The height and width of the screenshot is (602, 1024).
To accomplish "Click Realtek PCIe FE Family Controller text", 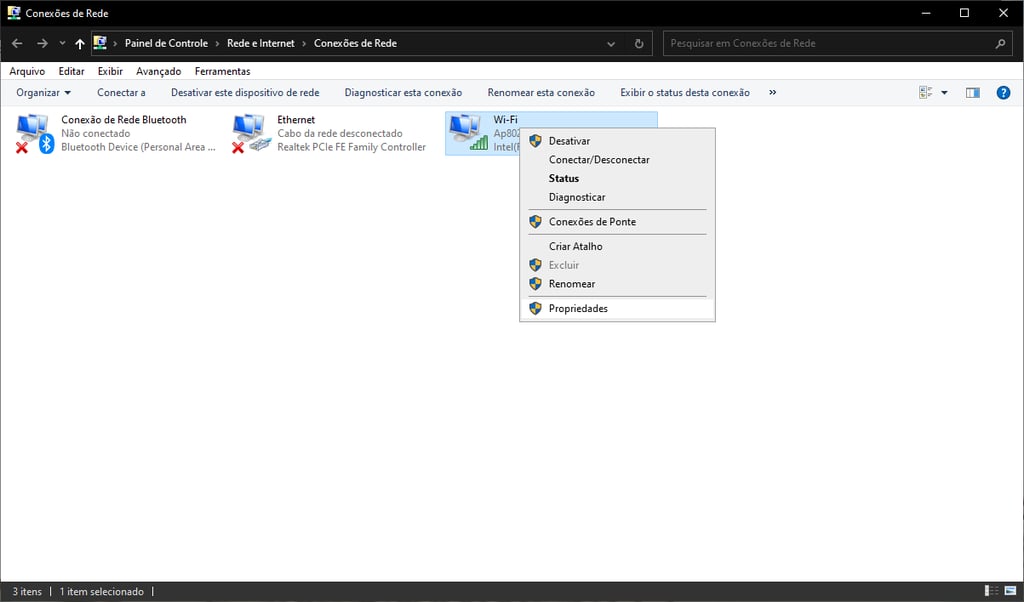I will pos(351,147).
